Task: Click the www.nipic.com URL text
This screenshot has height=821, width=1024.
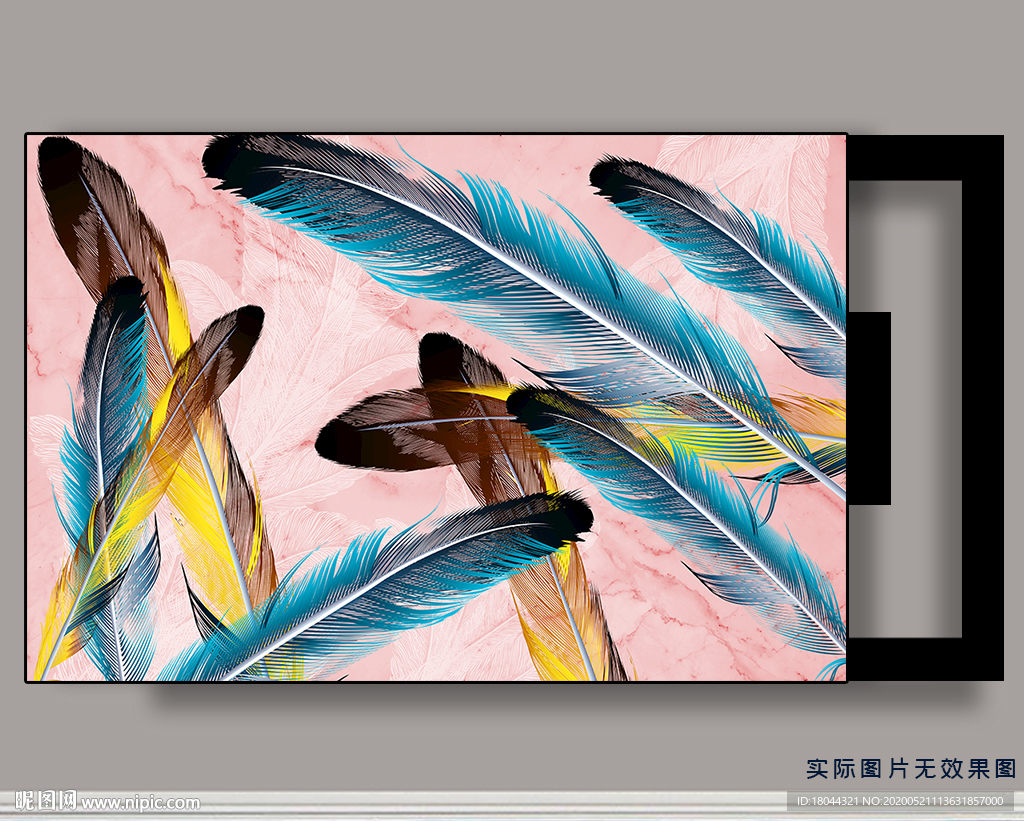Action: pyautogui.click(x=140, y=803)
